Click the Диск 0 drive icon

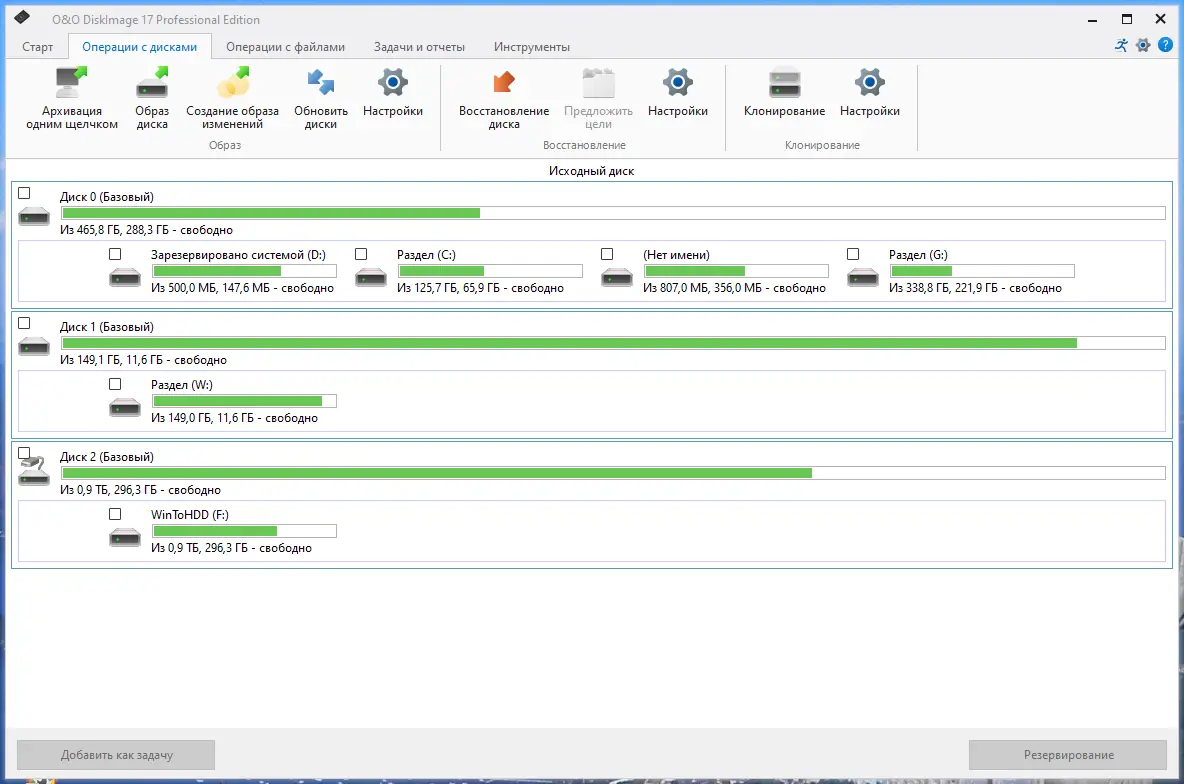34,217
